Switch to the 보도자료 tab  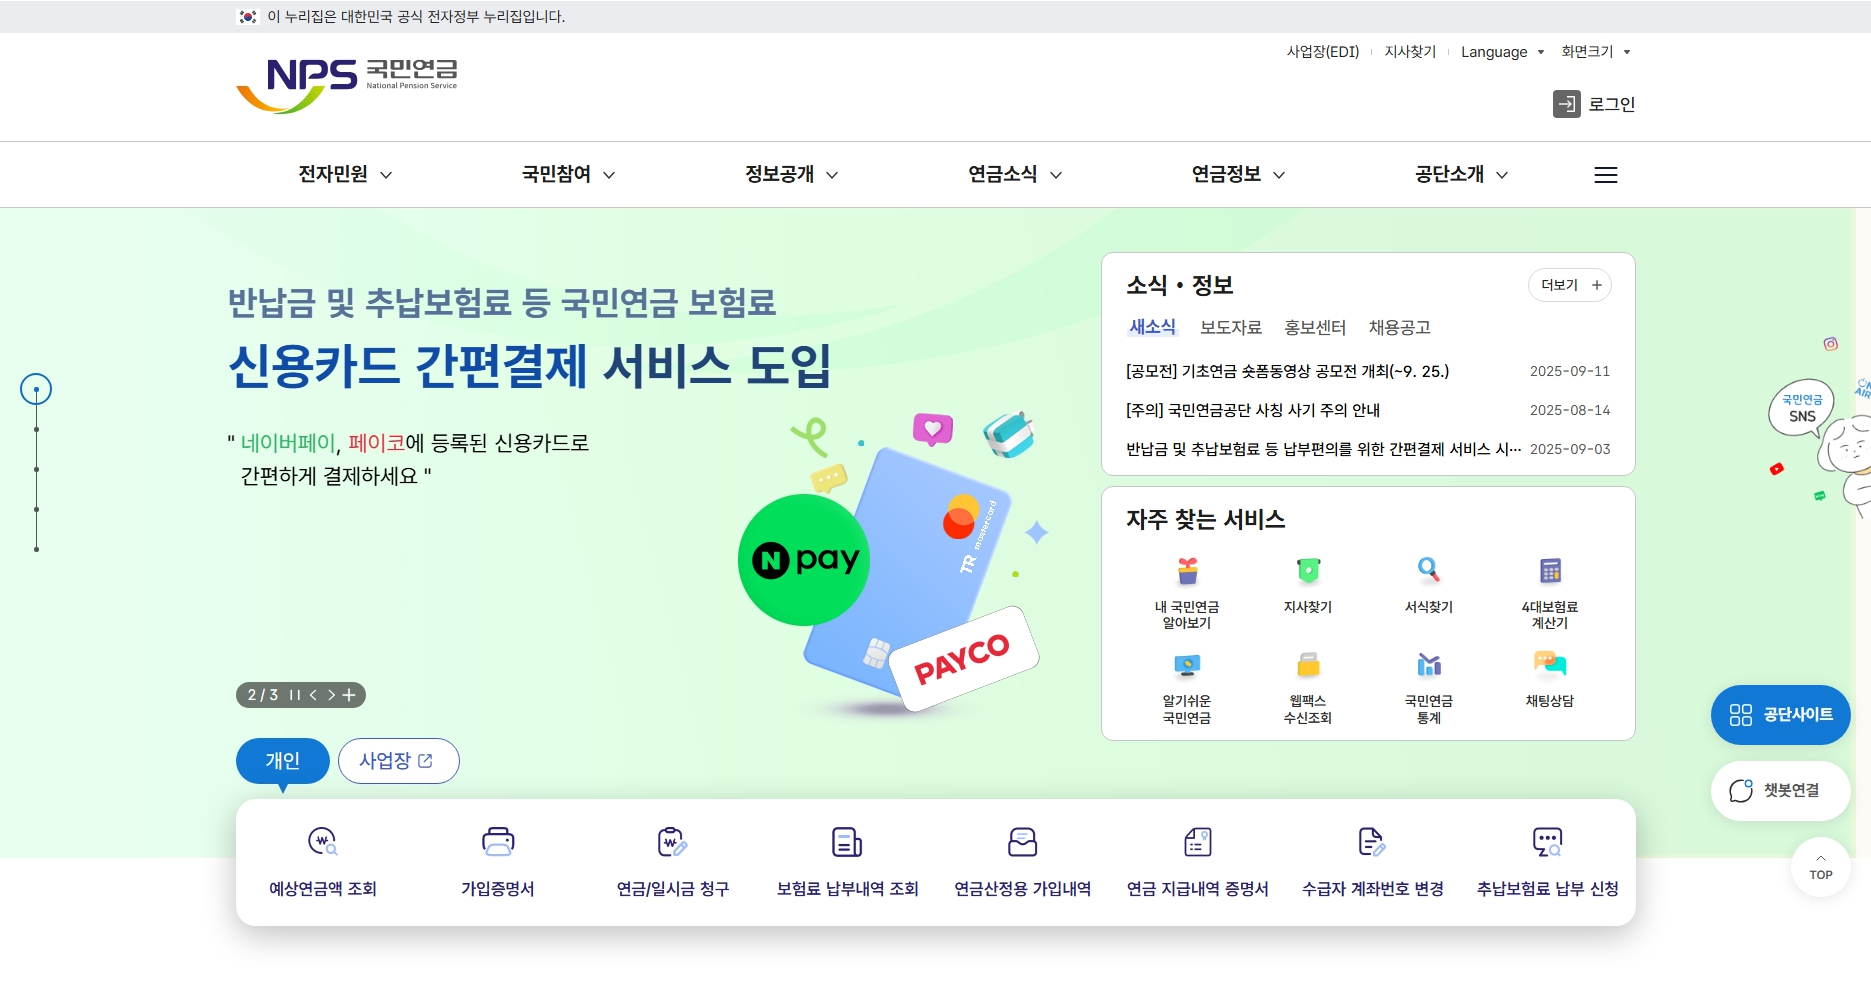(1231, 327)
